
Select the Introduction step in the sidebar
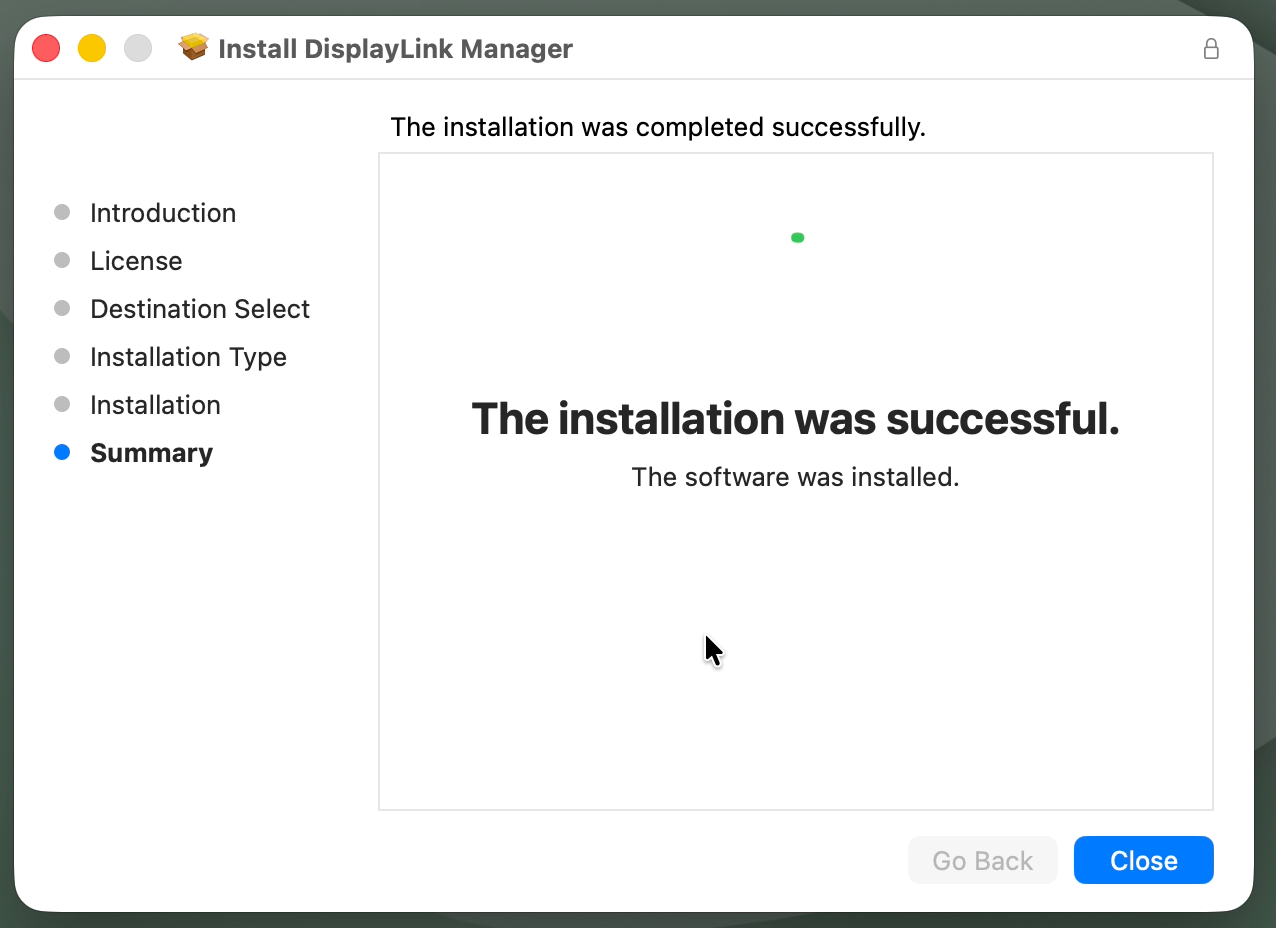(x=163, y=212)
